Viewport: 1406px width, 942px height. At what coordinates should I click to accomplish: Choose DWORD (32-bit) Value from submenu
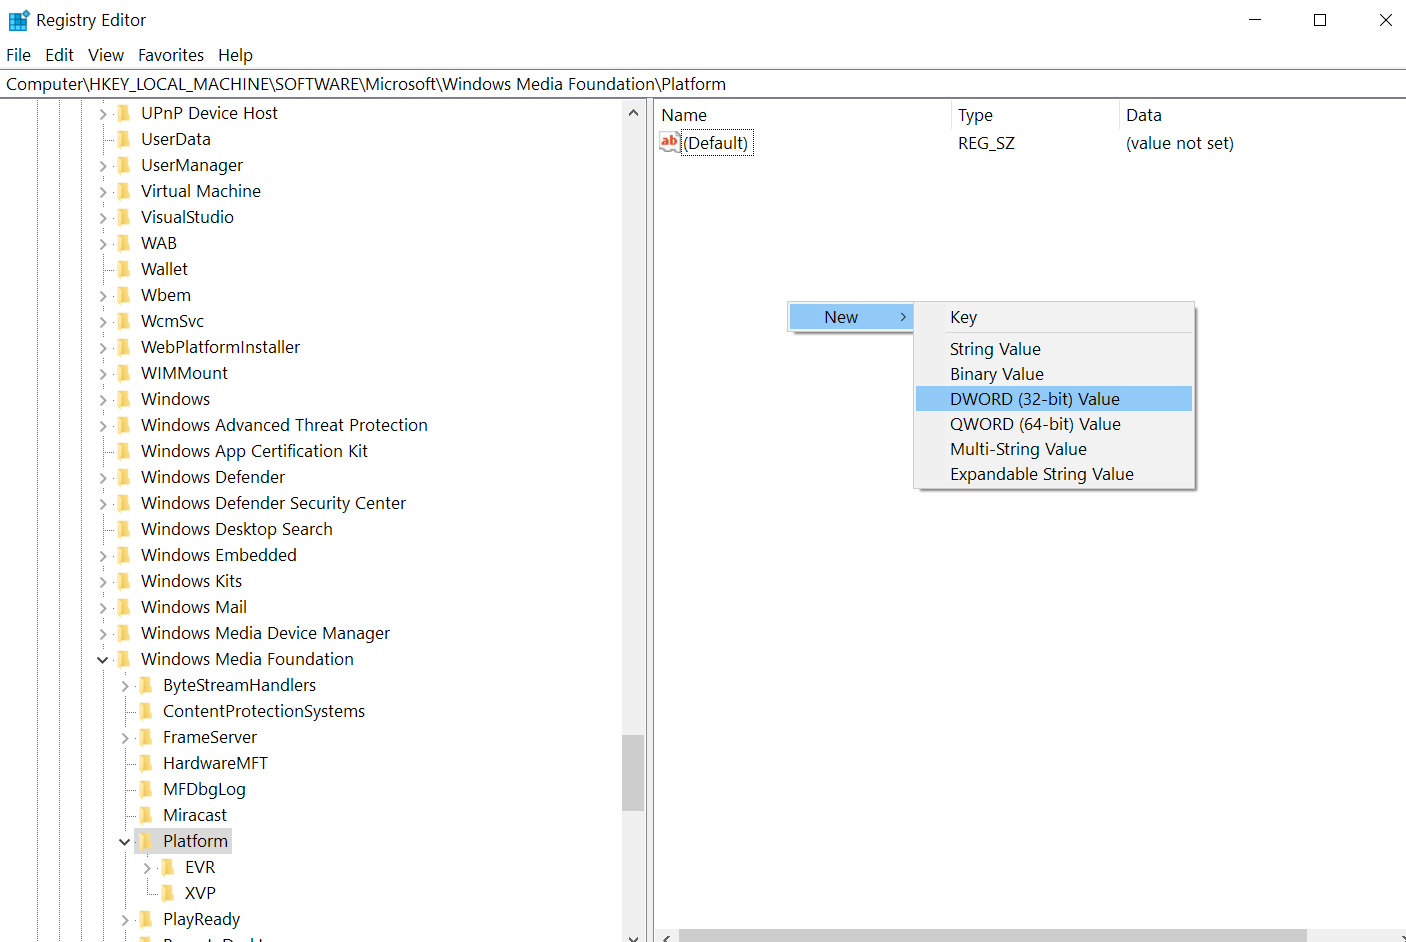pyautogui.click(x=1034, y=399)
